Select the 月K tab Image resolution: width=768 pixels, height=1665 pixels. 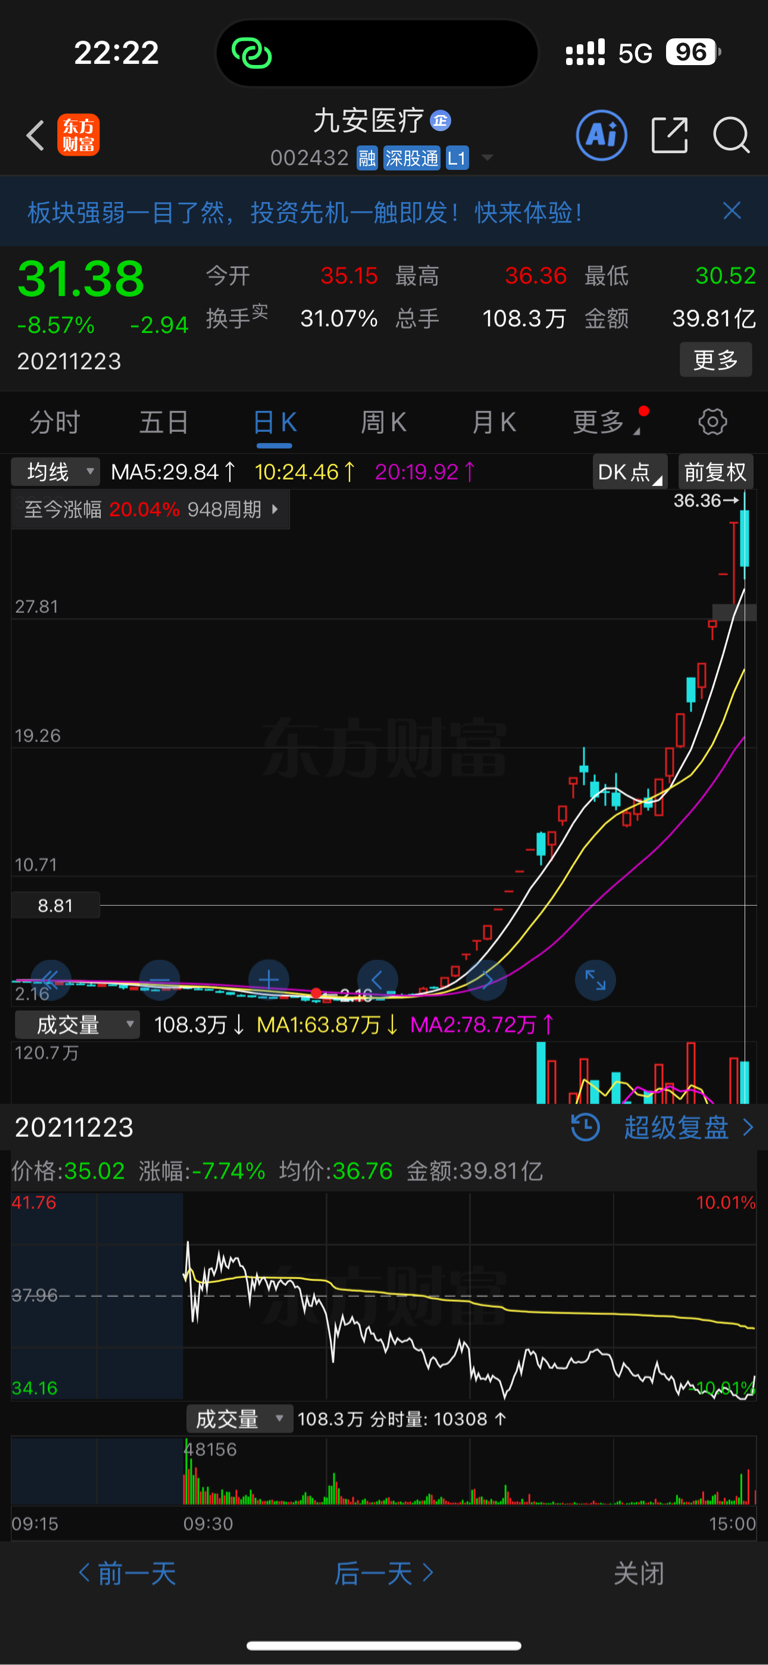(493, 422)
